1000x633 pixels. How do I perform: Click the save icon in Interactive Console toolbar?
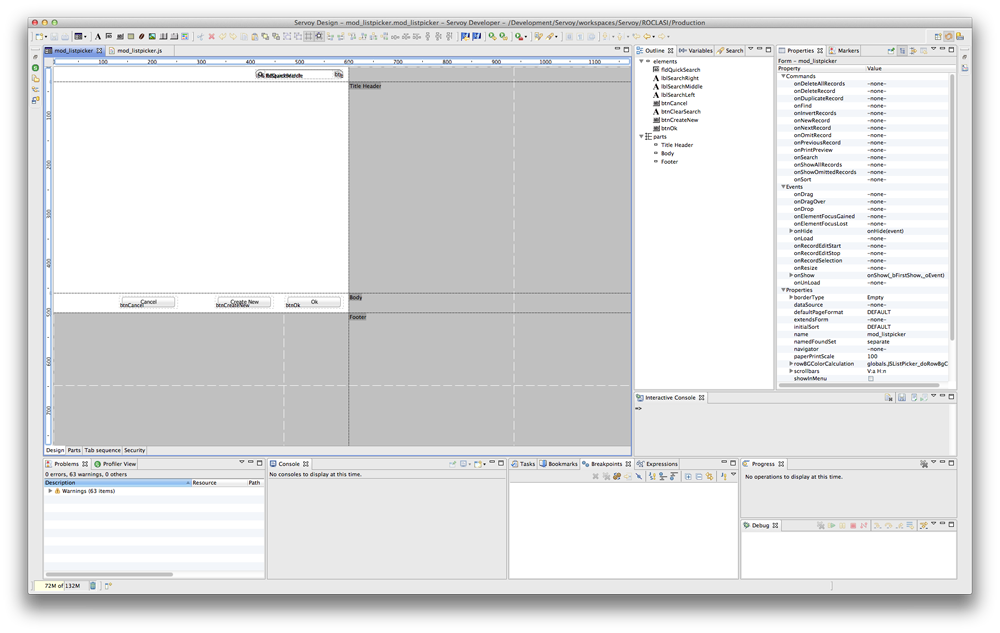902,397
